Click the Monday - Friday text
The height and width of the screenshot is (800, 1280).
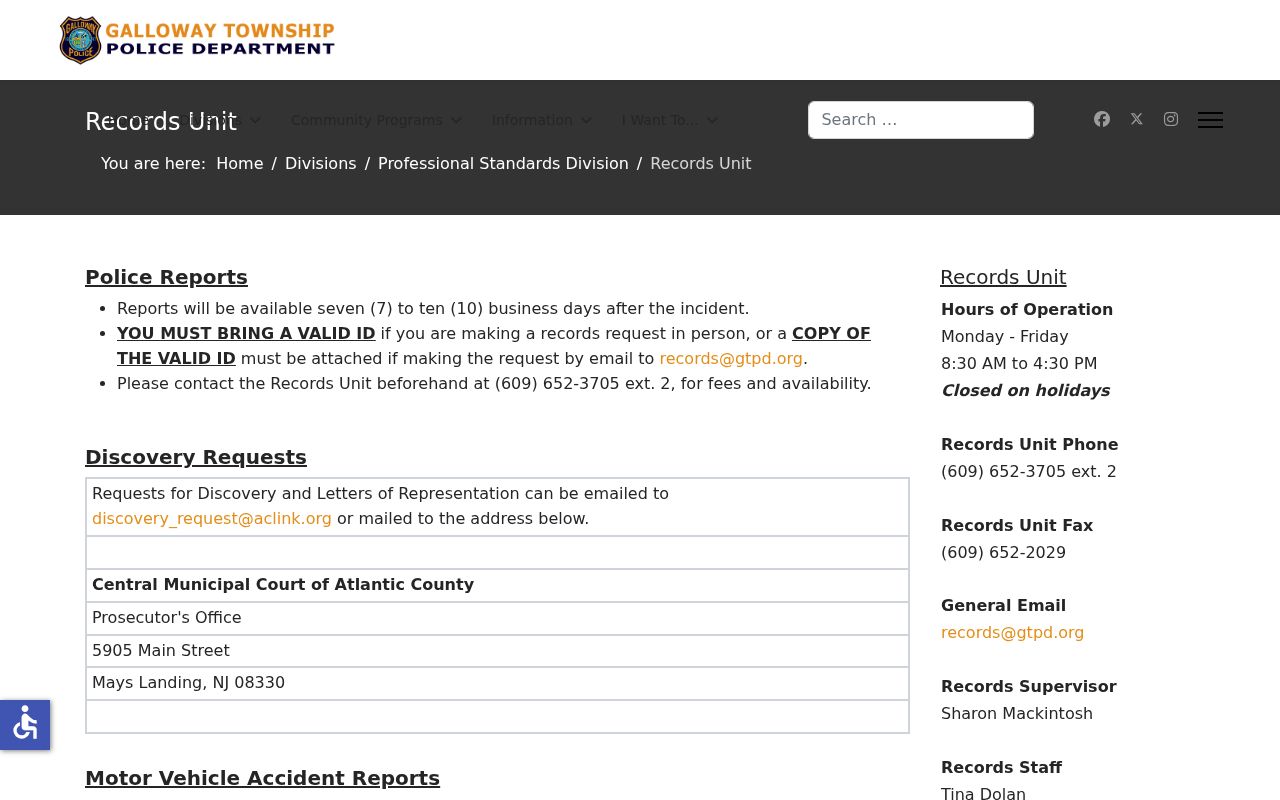click(1004, 336)
